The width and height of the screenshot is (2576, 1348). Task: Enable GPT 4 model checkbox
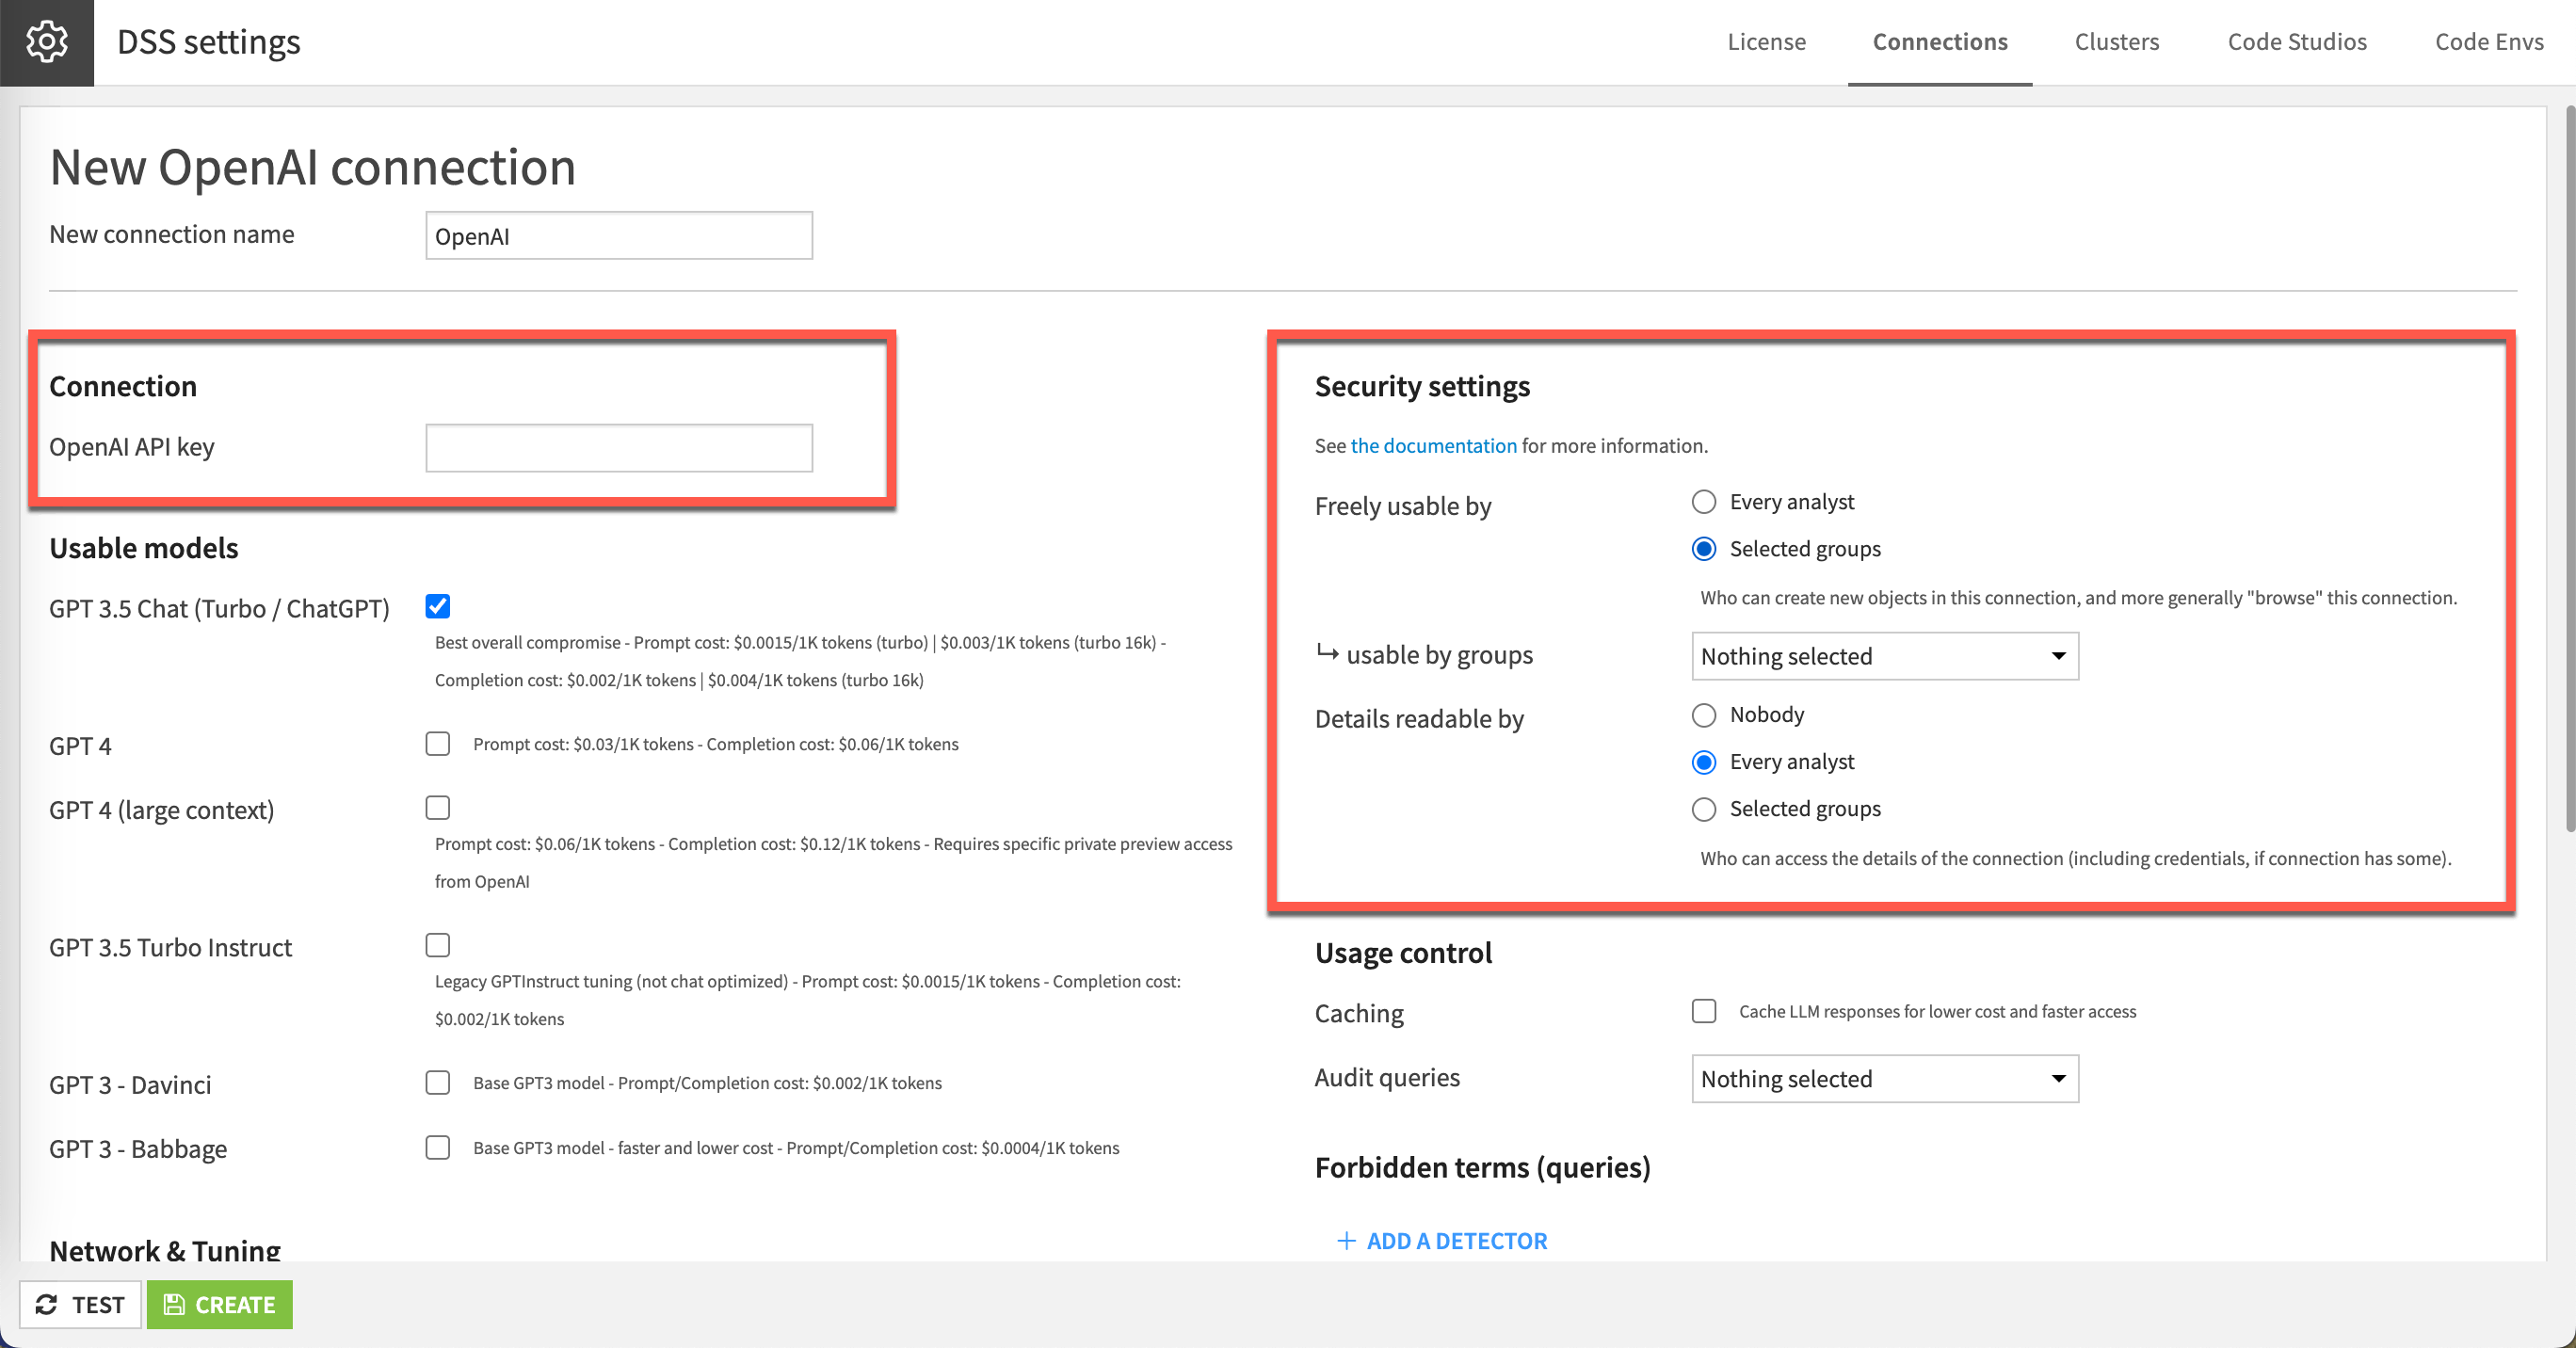(x=440, y=742)
